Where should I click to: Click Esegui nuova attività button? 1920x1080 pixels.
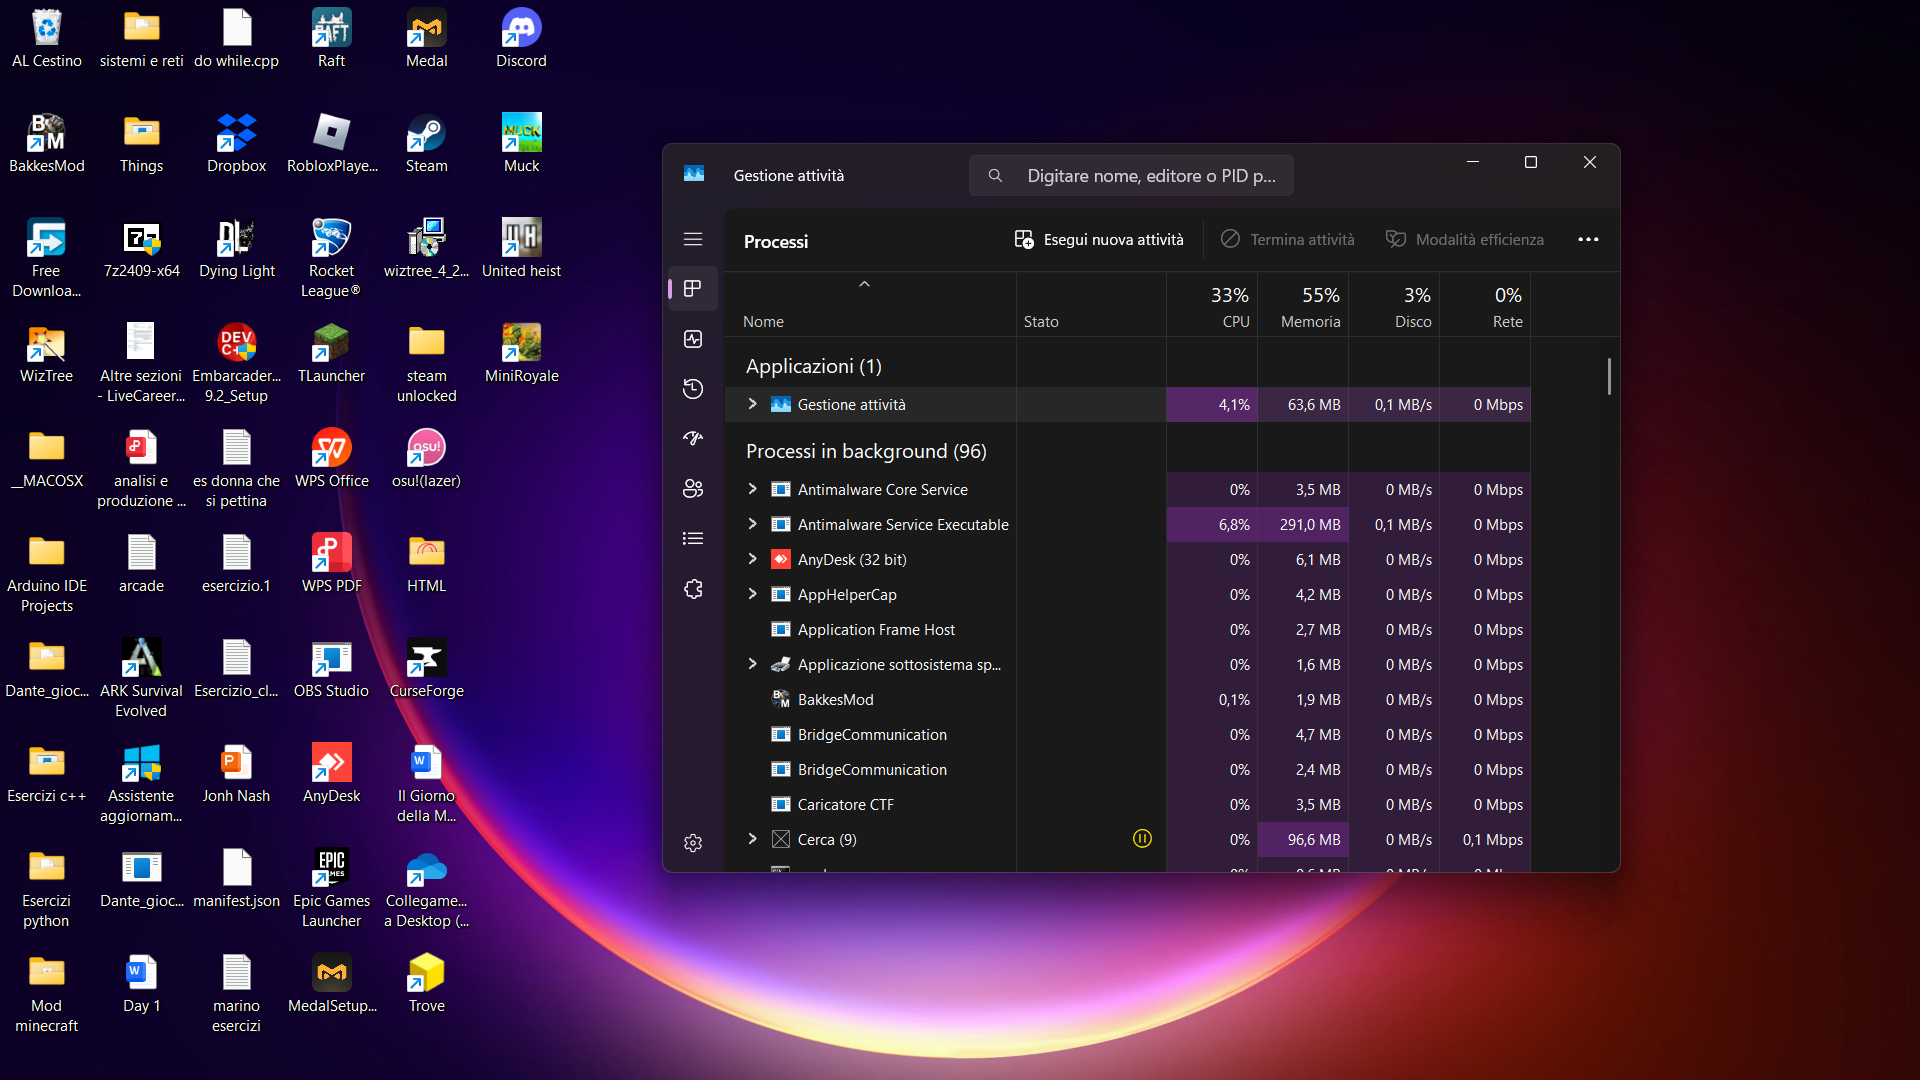click(1099, 239)
